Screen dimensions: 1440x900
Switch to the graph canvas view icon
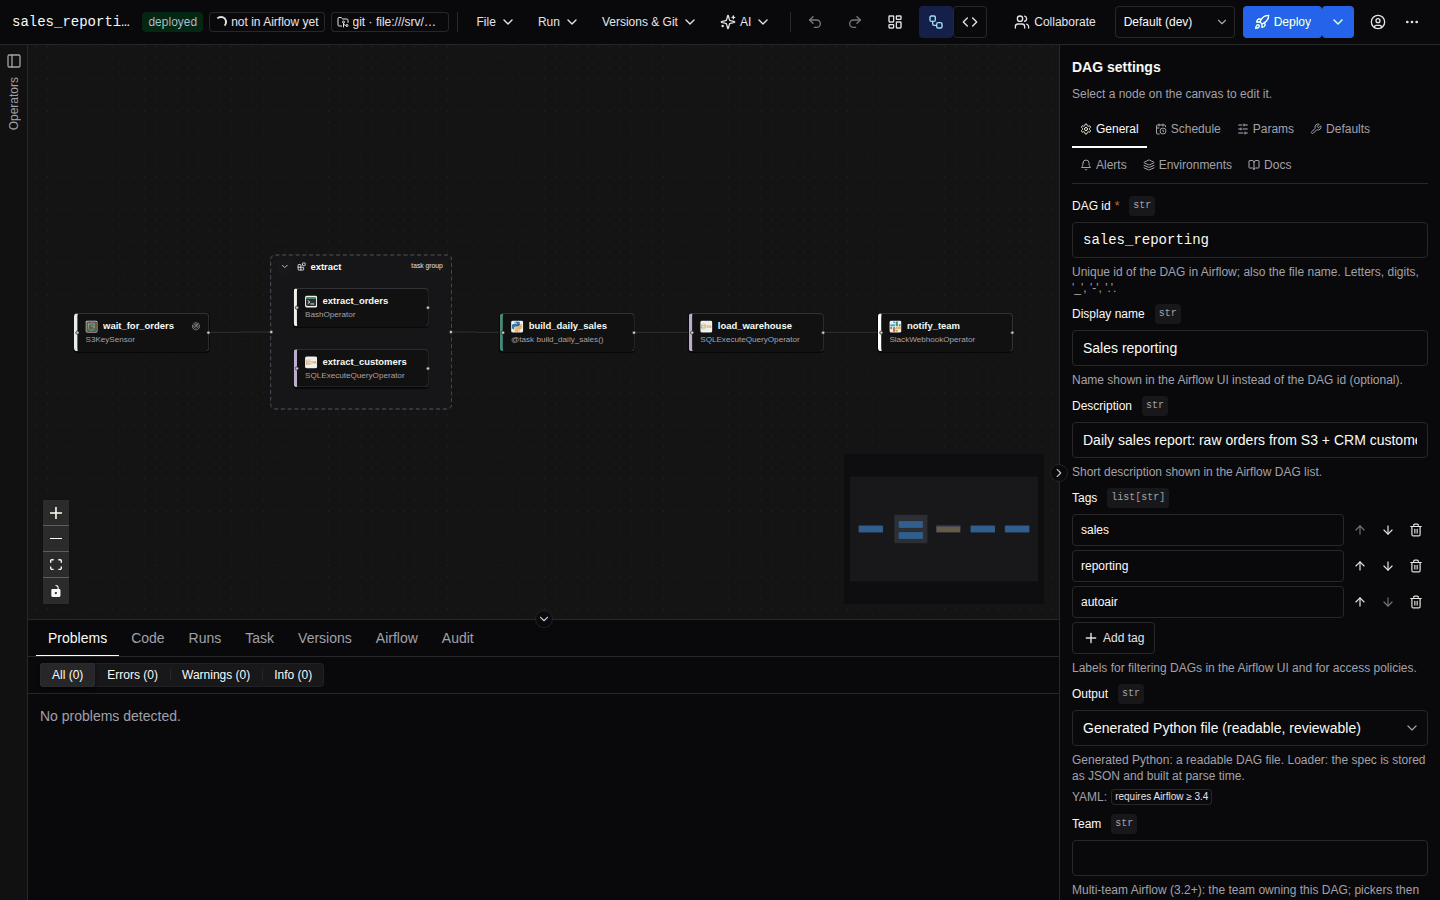coord(936,22)
